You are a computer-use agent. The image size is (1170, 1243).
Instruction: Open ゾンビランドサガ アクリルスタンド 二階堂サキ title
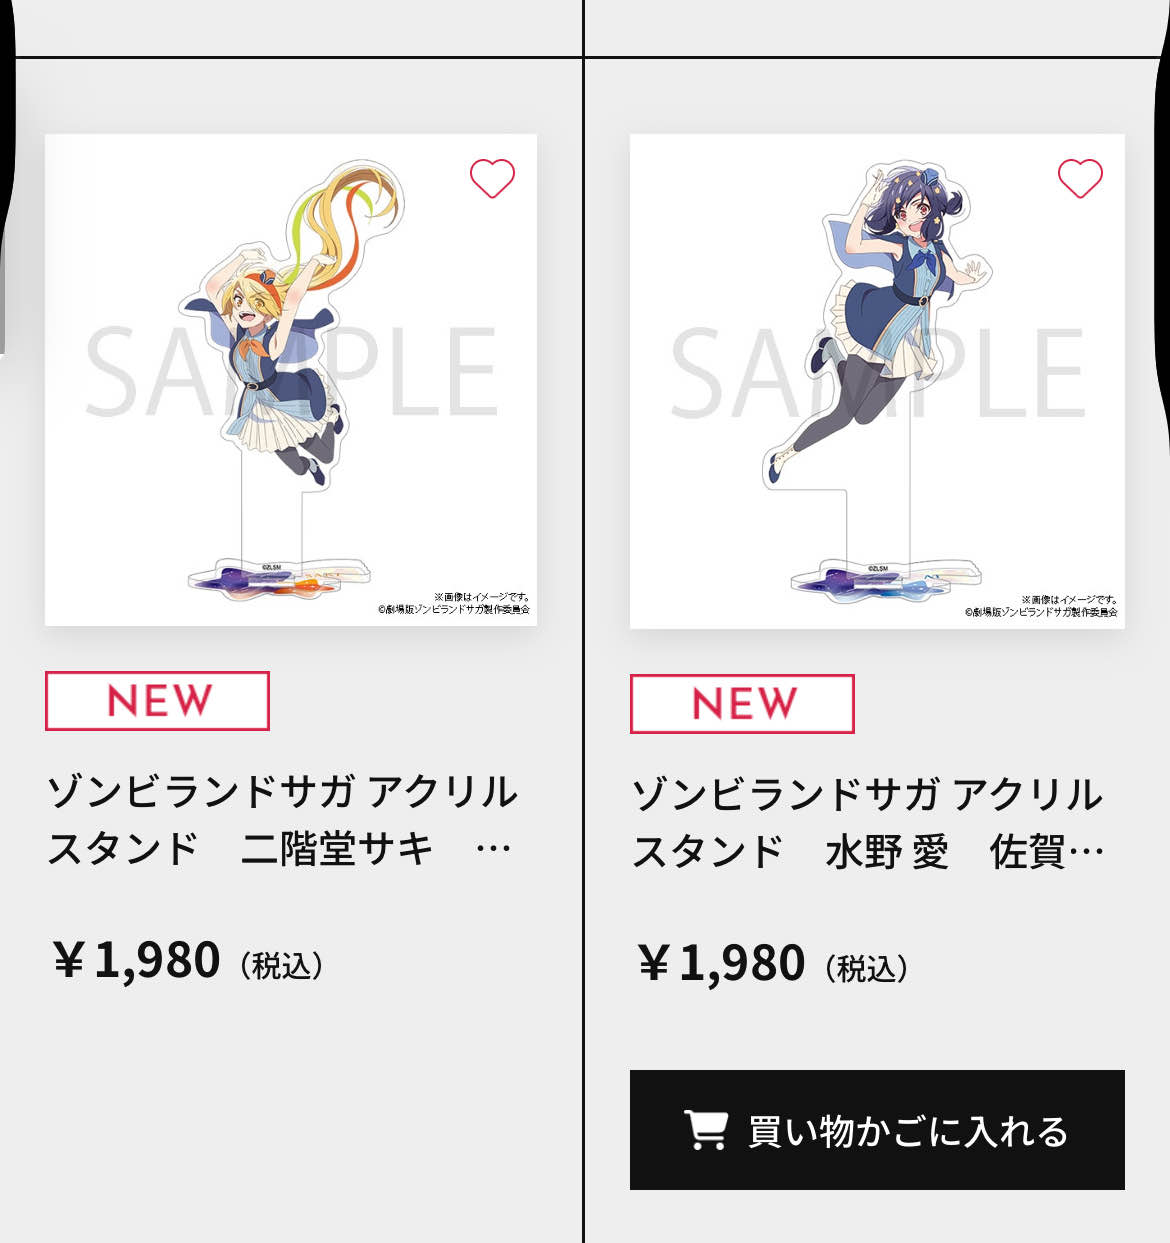(282, 820)
